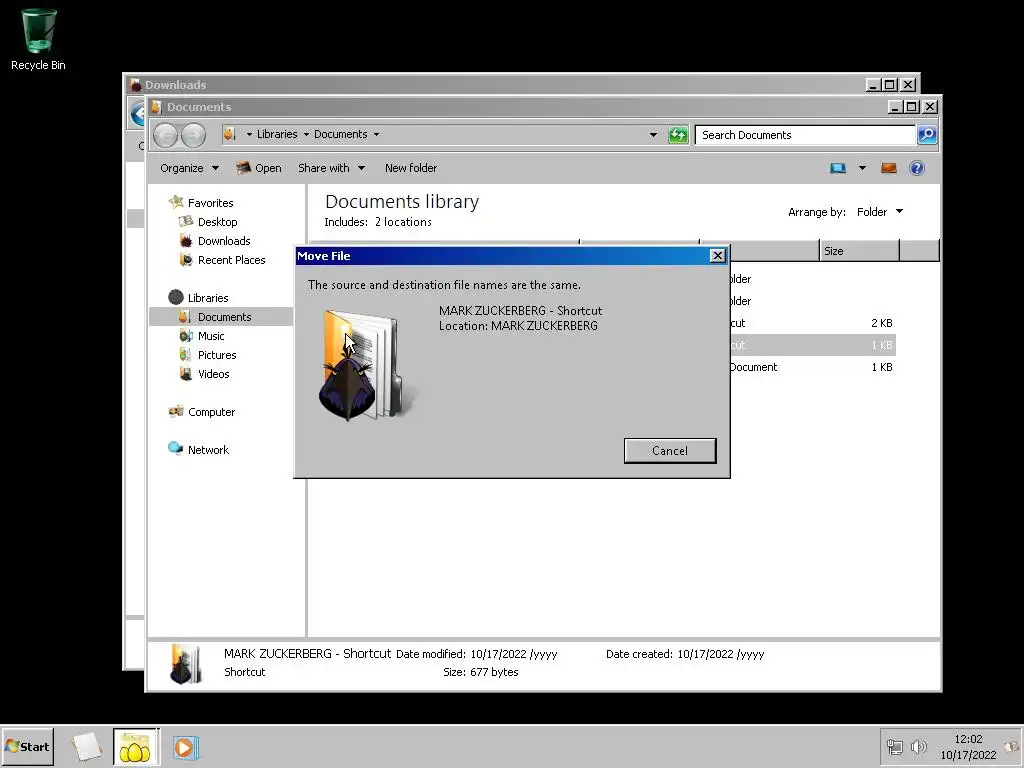This screenshot has width=1024, height=768.
Task: Open the Share with menu
Action: coord(331,168)
